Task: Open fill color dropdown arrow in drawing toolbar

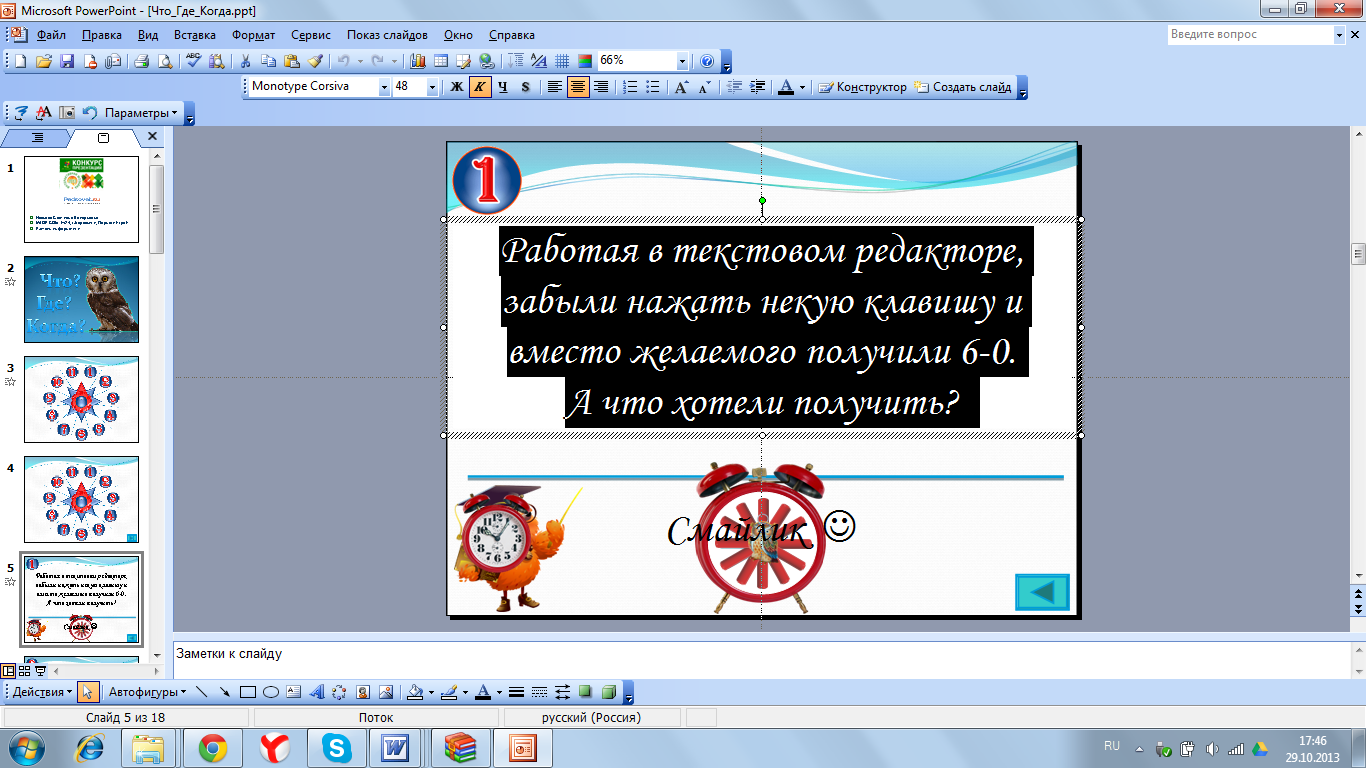Action: pos(430,692)
